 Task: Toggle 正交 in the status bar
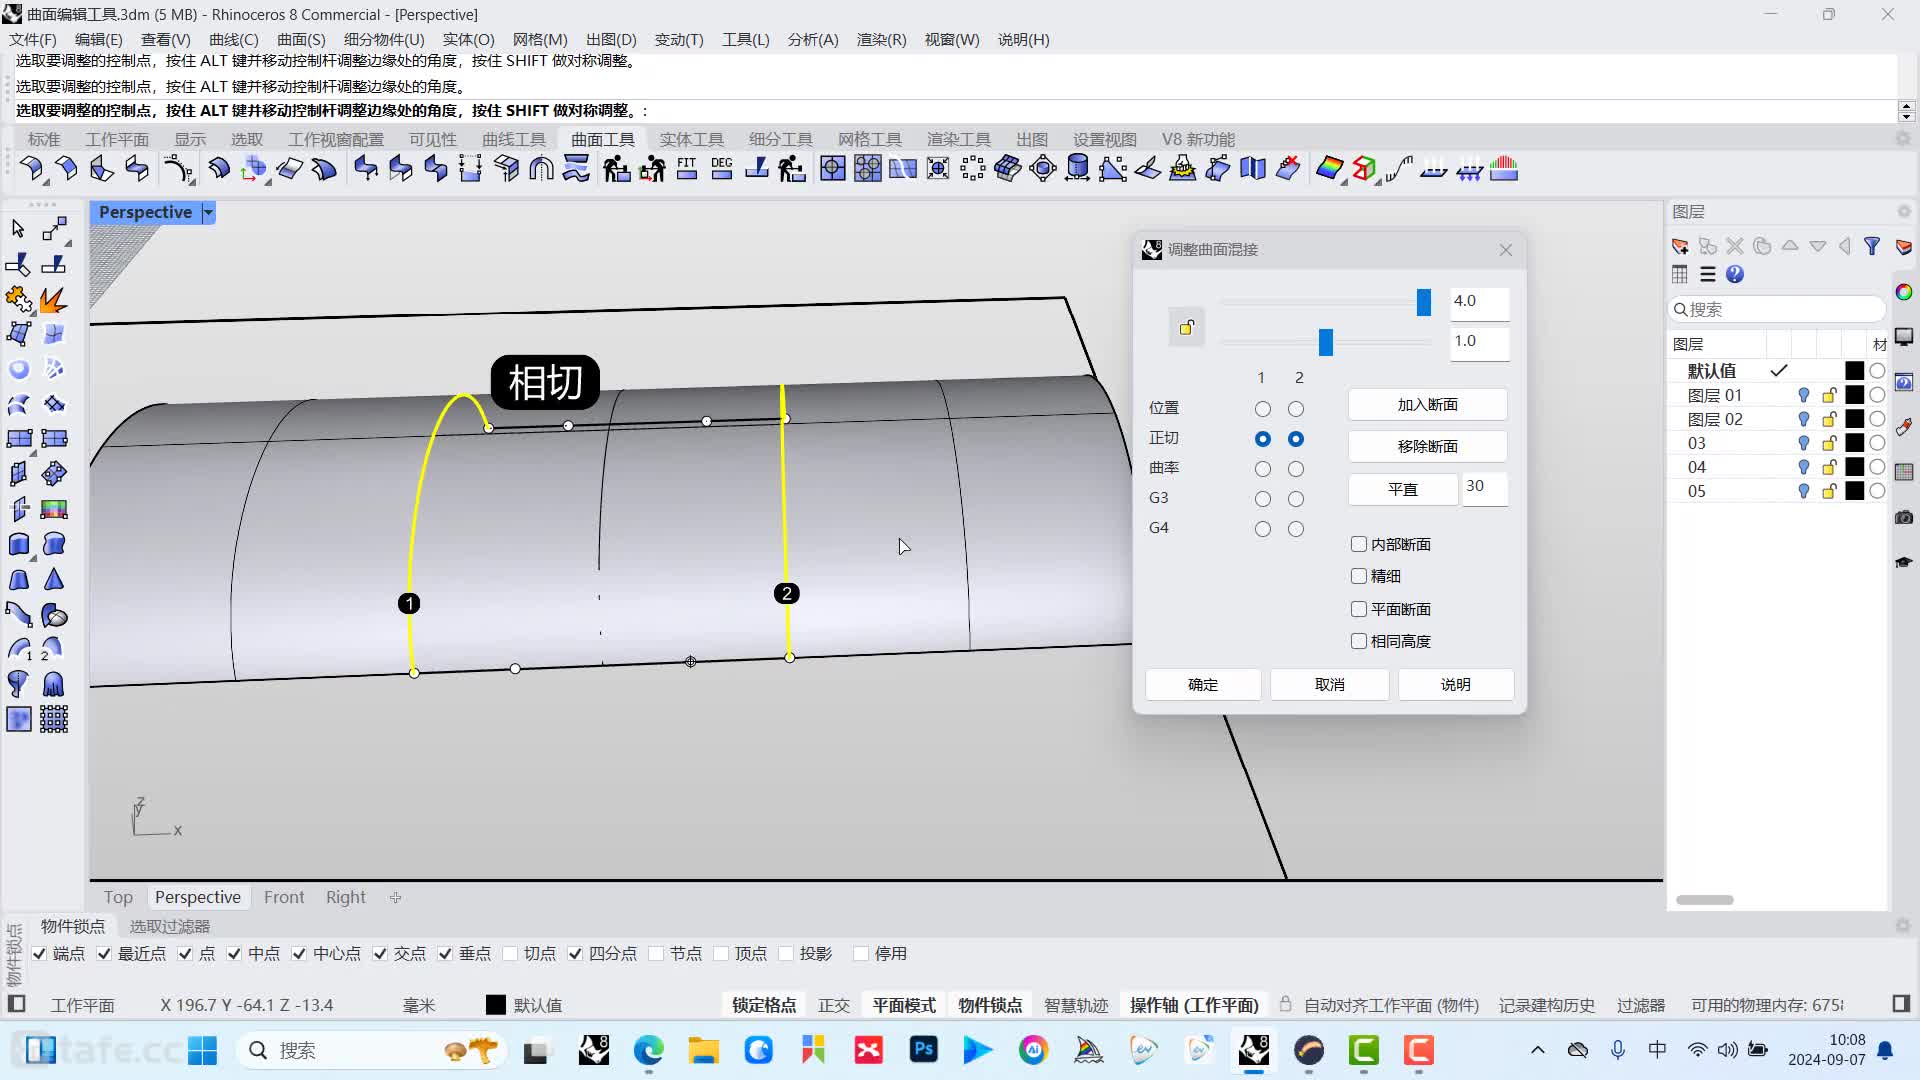(834, 1005)
